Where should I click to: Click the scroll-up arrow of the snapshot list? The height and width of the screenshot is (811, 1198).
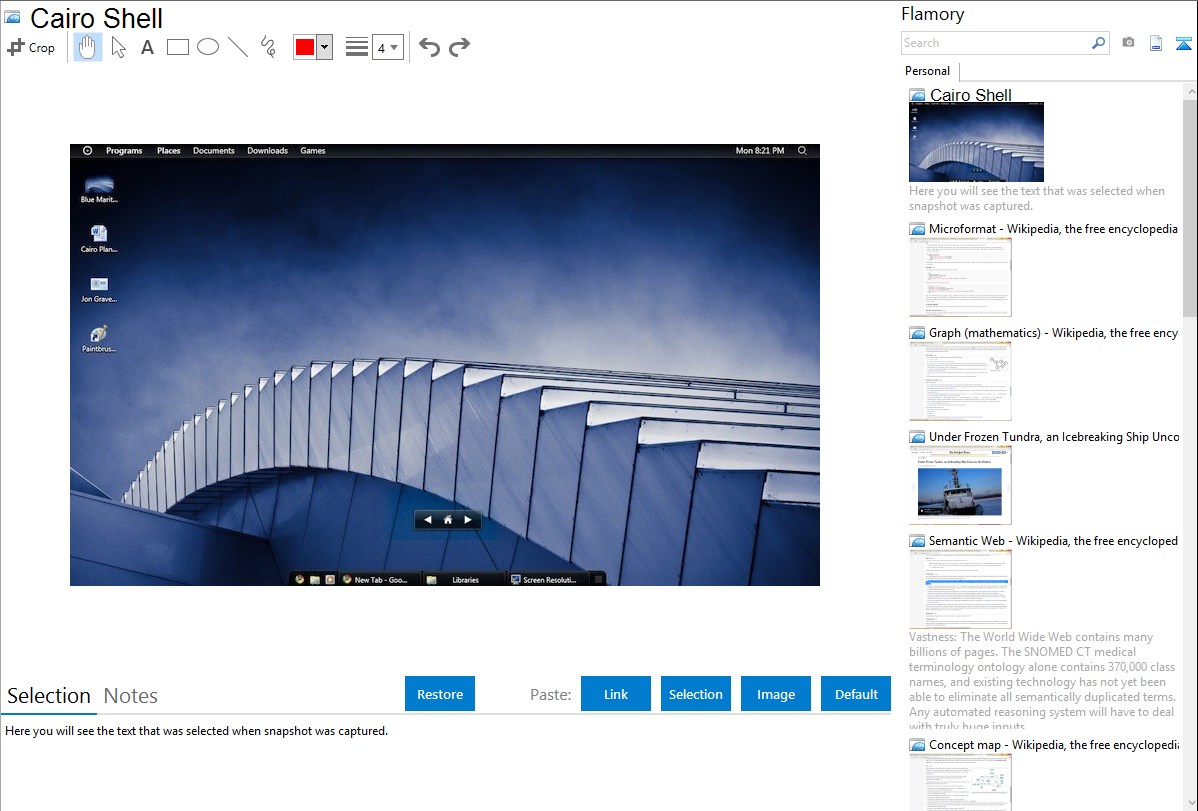1190,91
